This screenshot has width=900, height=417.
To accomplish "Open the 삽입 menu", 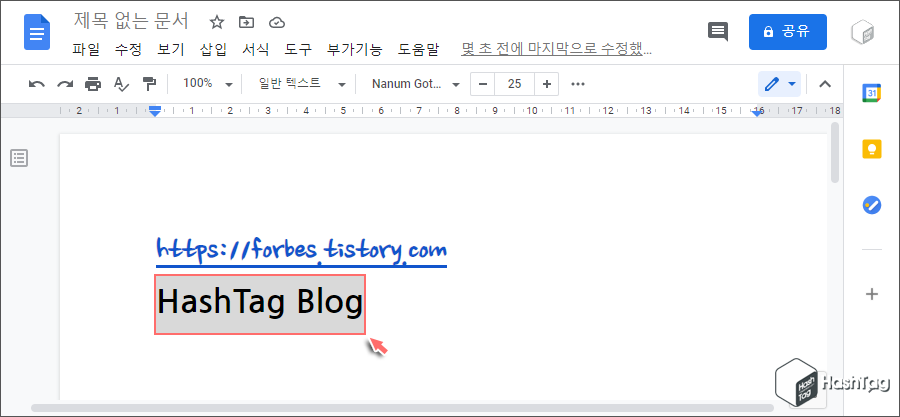I will point(213,50).
